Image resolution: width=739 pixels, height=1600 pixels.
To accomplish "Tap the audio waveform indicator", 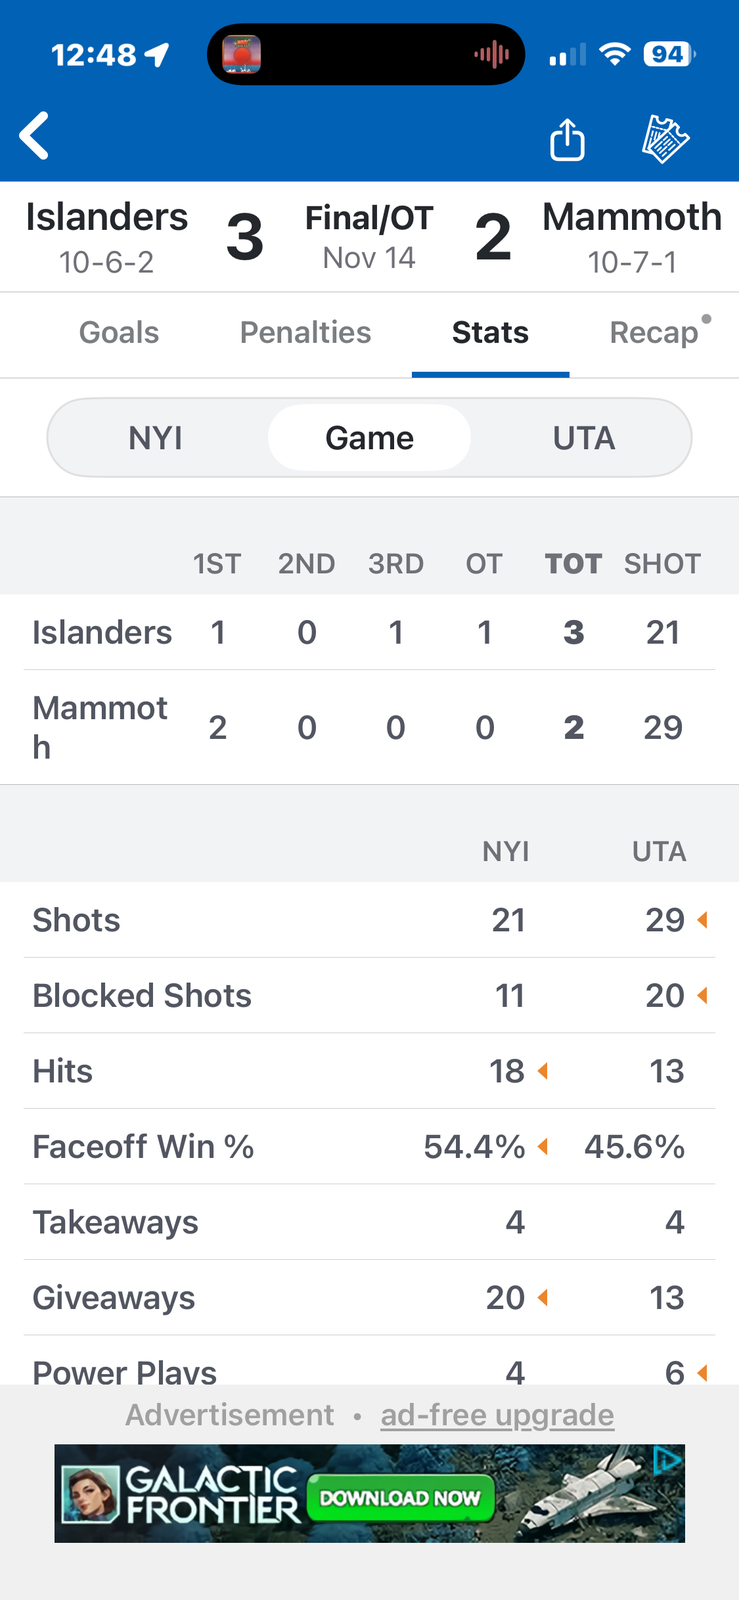I will tap(492, 54).
